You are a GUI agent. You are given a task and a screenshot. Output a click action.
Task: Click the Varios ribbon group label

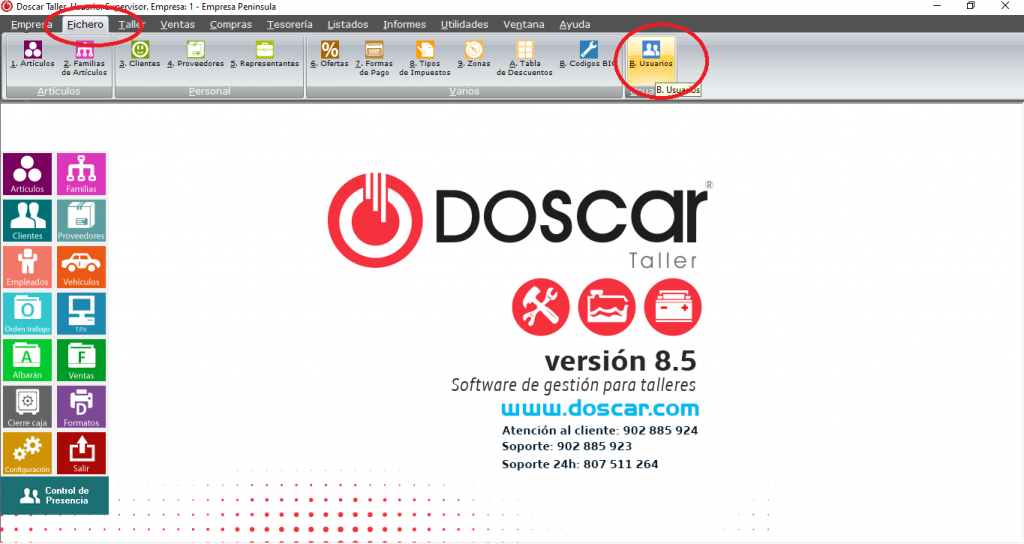point(464,91)
